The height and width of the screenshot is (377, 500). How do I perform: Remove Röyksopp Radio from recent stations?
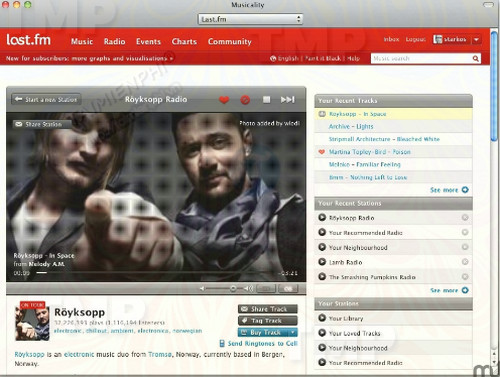pos(465,218)
